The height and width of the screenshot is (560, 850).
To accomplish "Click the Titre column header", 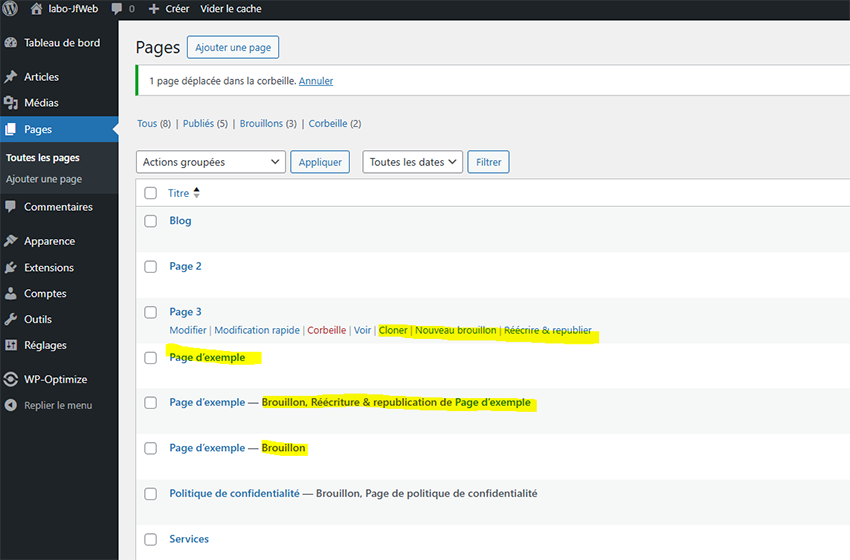I will tap(178, 193).
